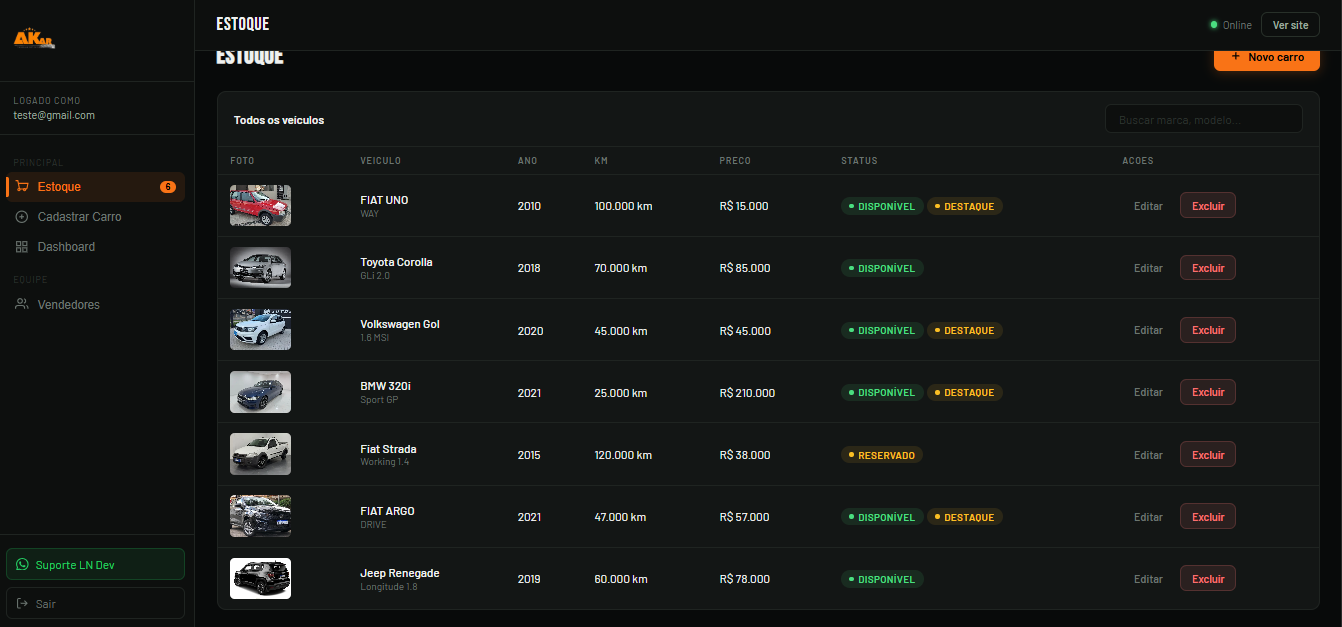This screenshot has height=627, width=1342.
Task: Click the mileage 120.000 km
Action: [623, 455]
